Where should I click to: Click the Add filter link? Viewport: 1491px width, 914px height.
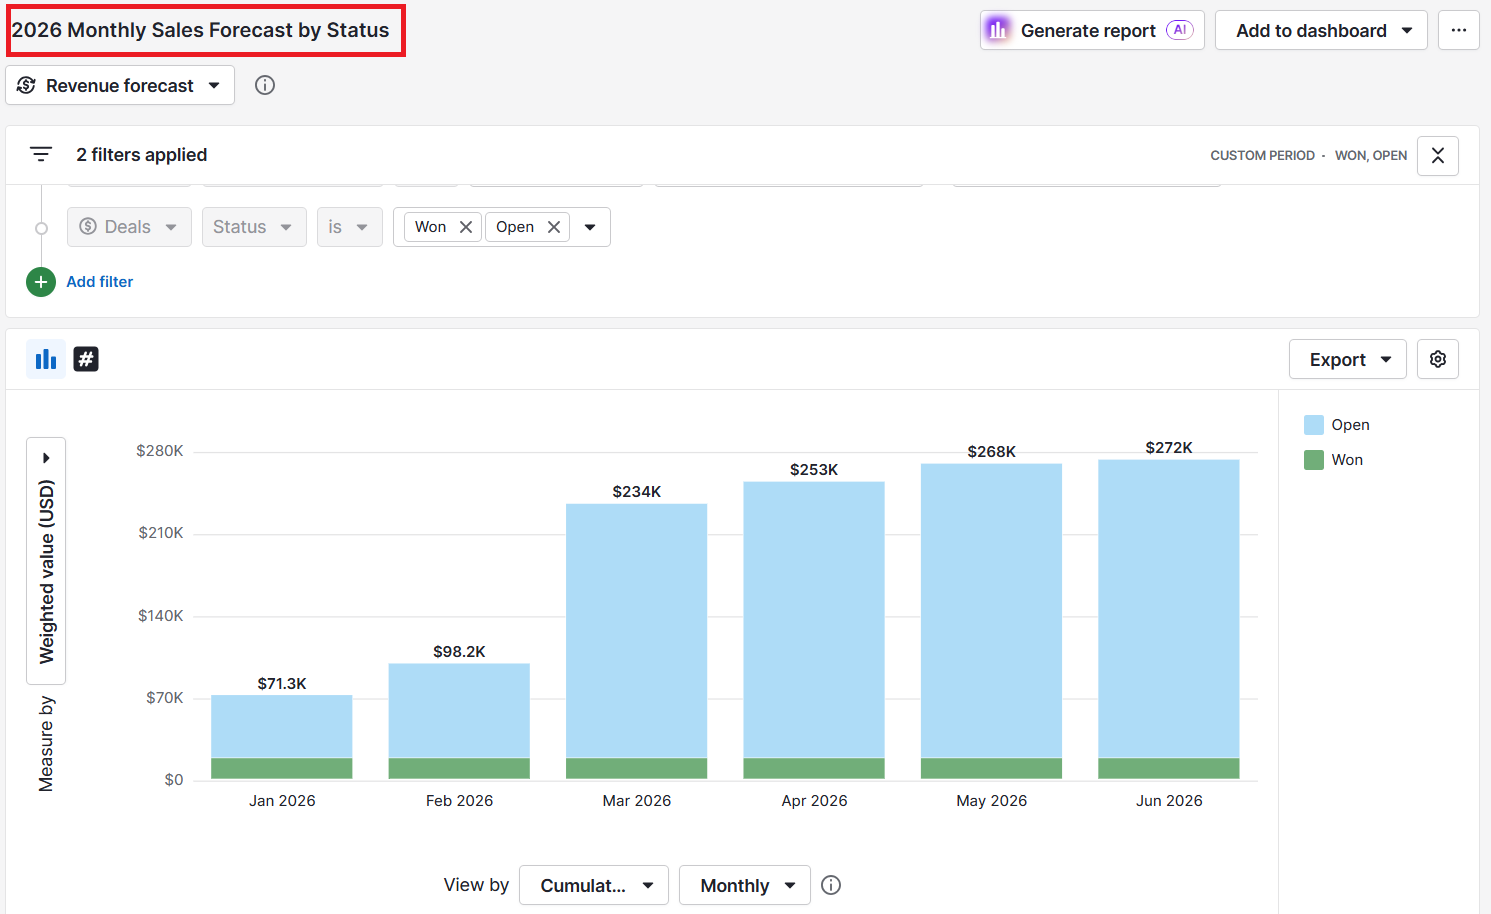[100, 282]
